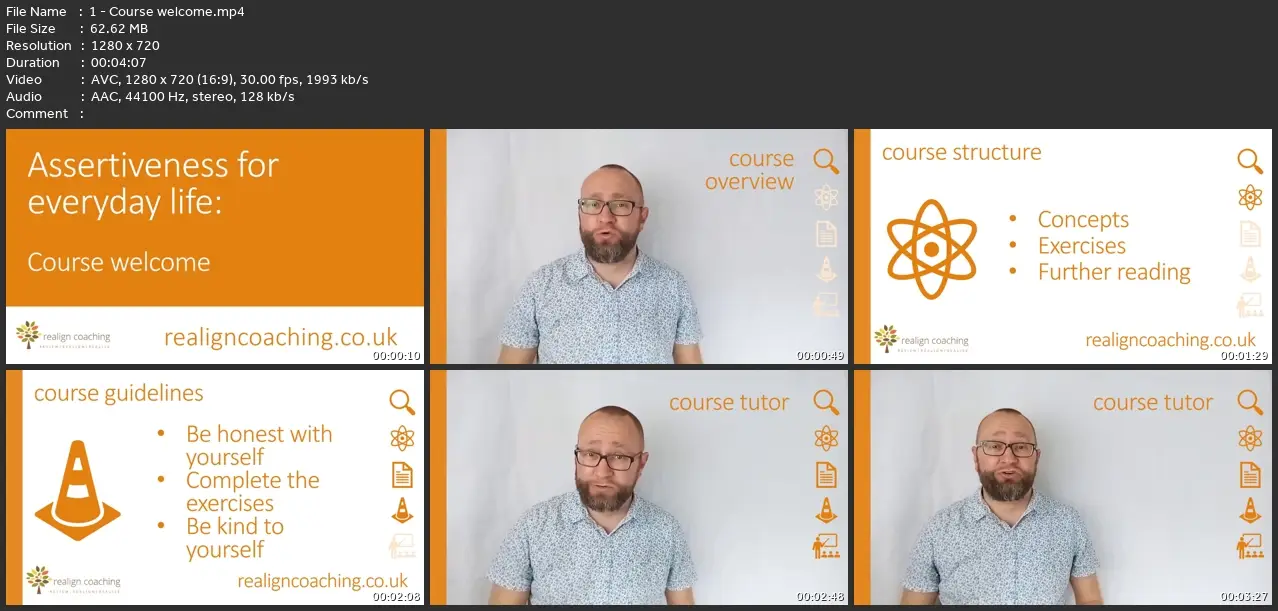Click the large atom icon on course structure slide

coord(931,249)
